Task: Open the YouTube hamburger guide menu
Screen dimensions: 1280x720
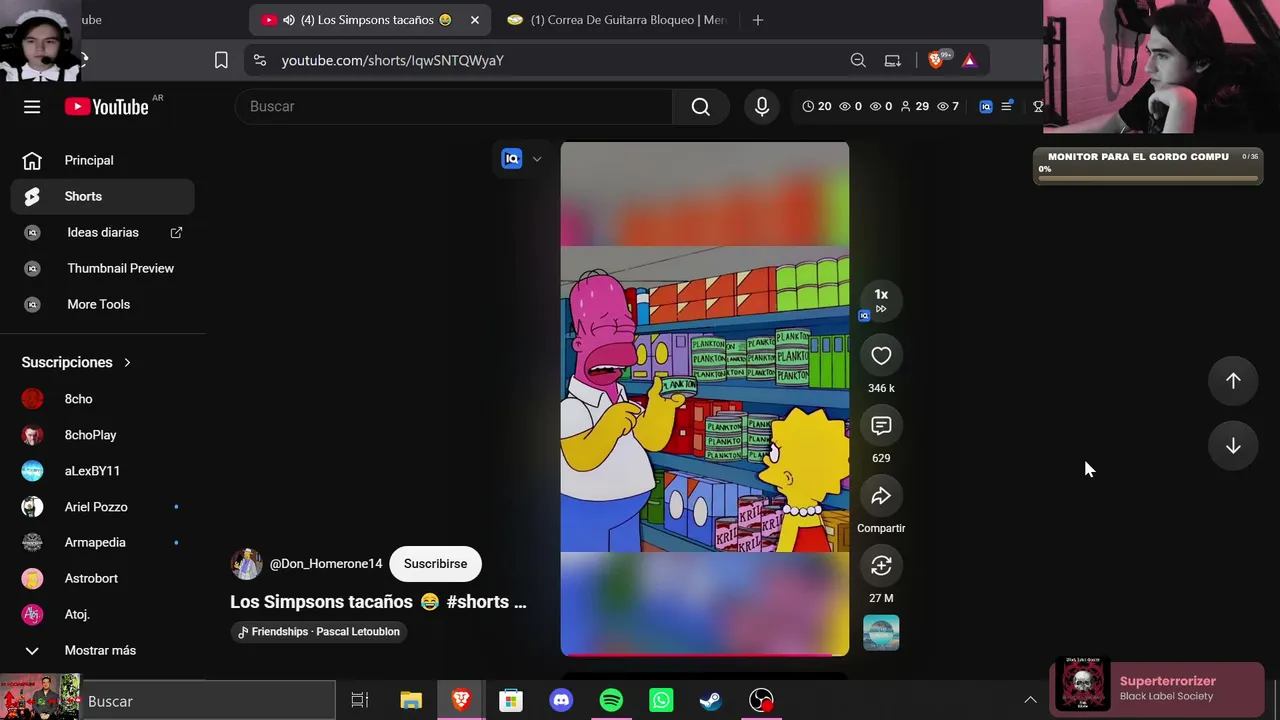Action: pyautogui.click(x=32, y=107)
